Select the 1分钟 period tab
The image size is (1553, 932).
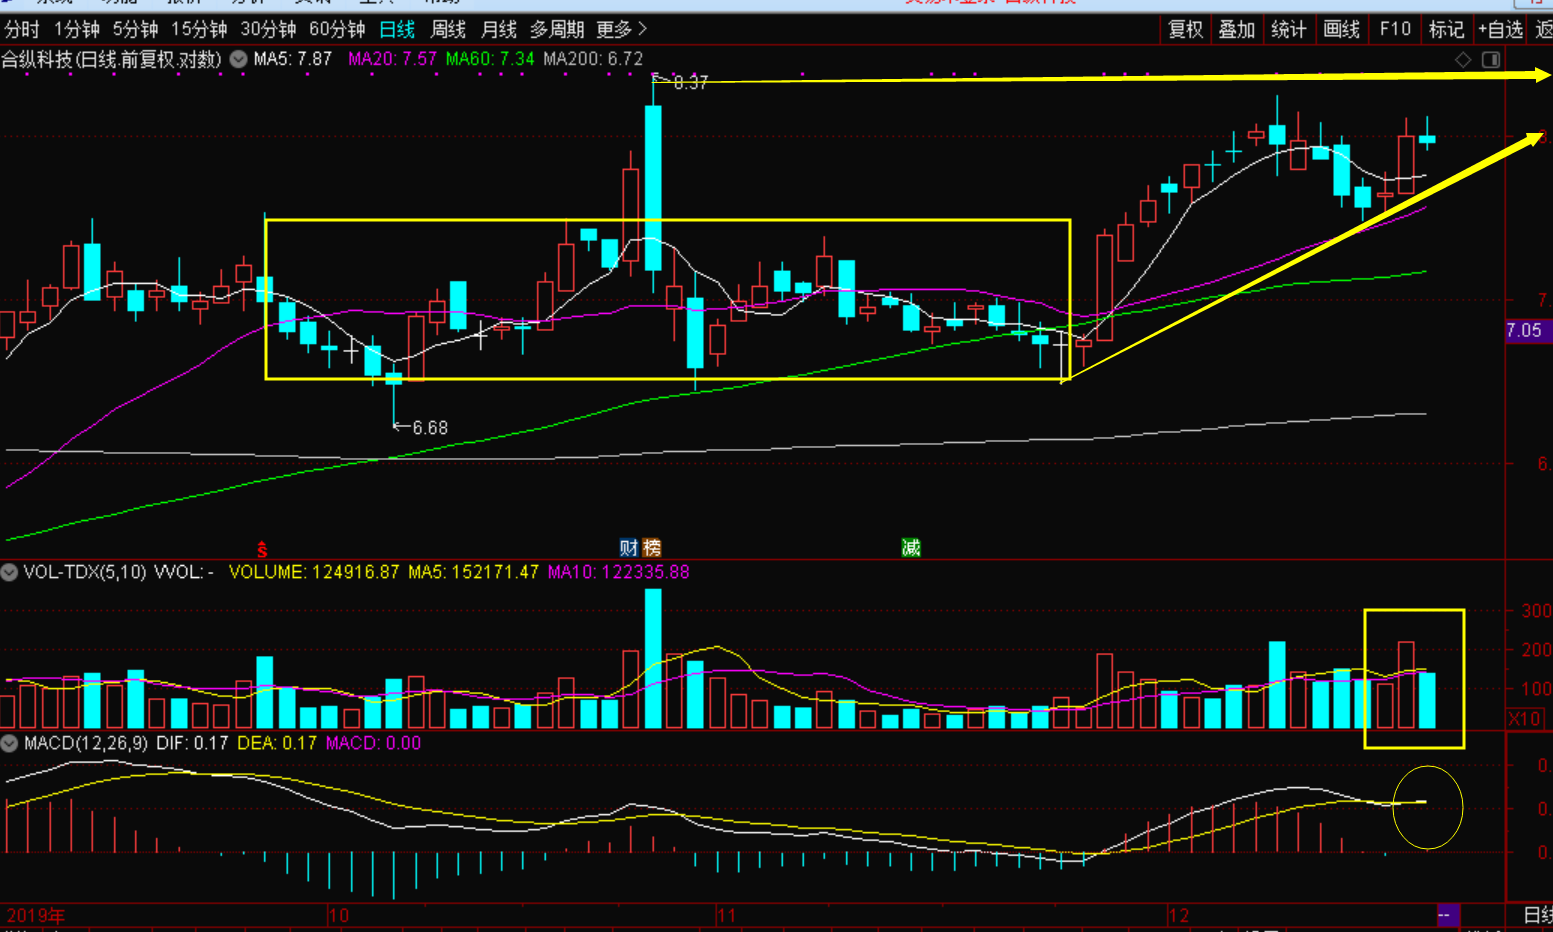(x=77, y=30)
